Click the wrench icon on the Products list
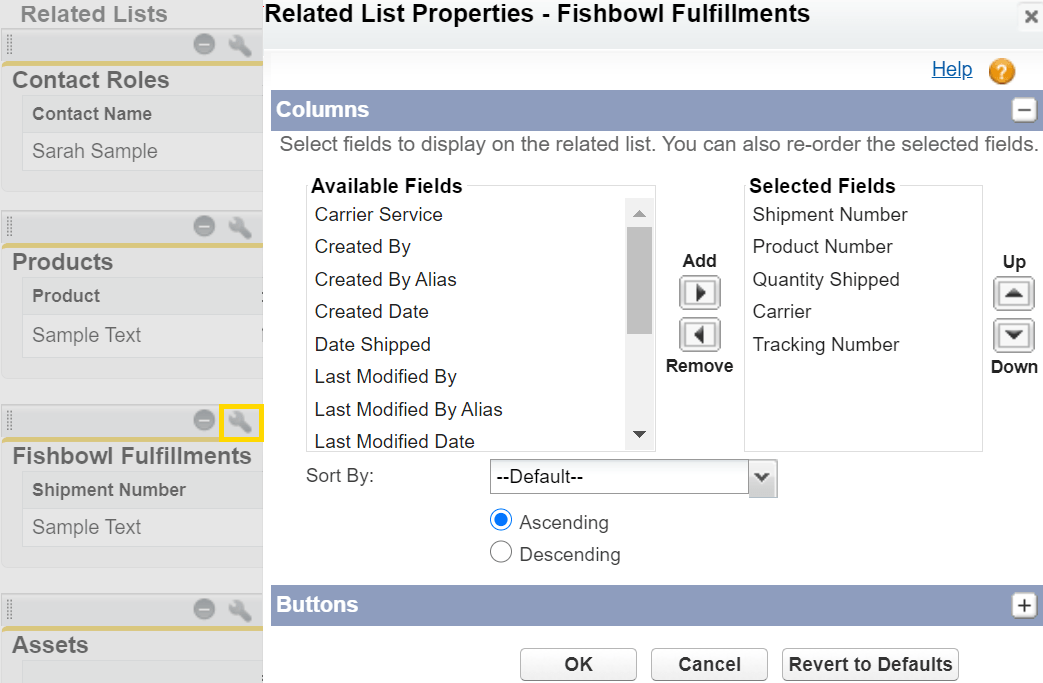Image resolution: width=1043 pixels, height=683 pixels. coord(240,227)
